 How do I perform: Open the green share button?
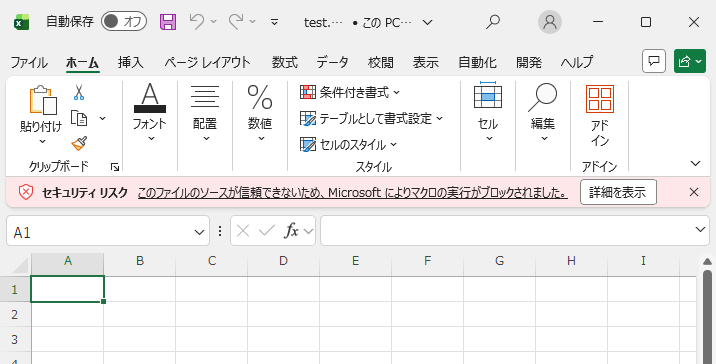coord(690,61)
